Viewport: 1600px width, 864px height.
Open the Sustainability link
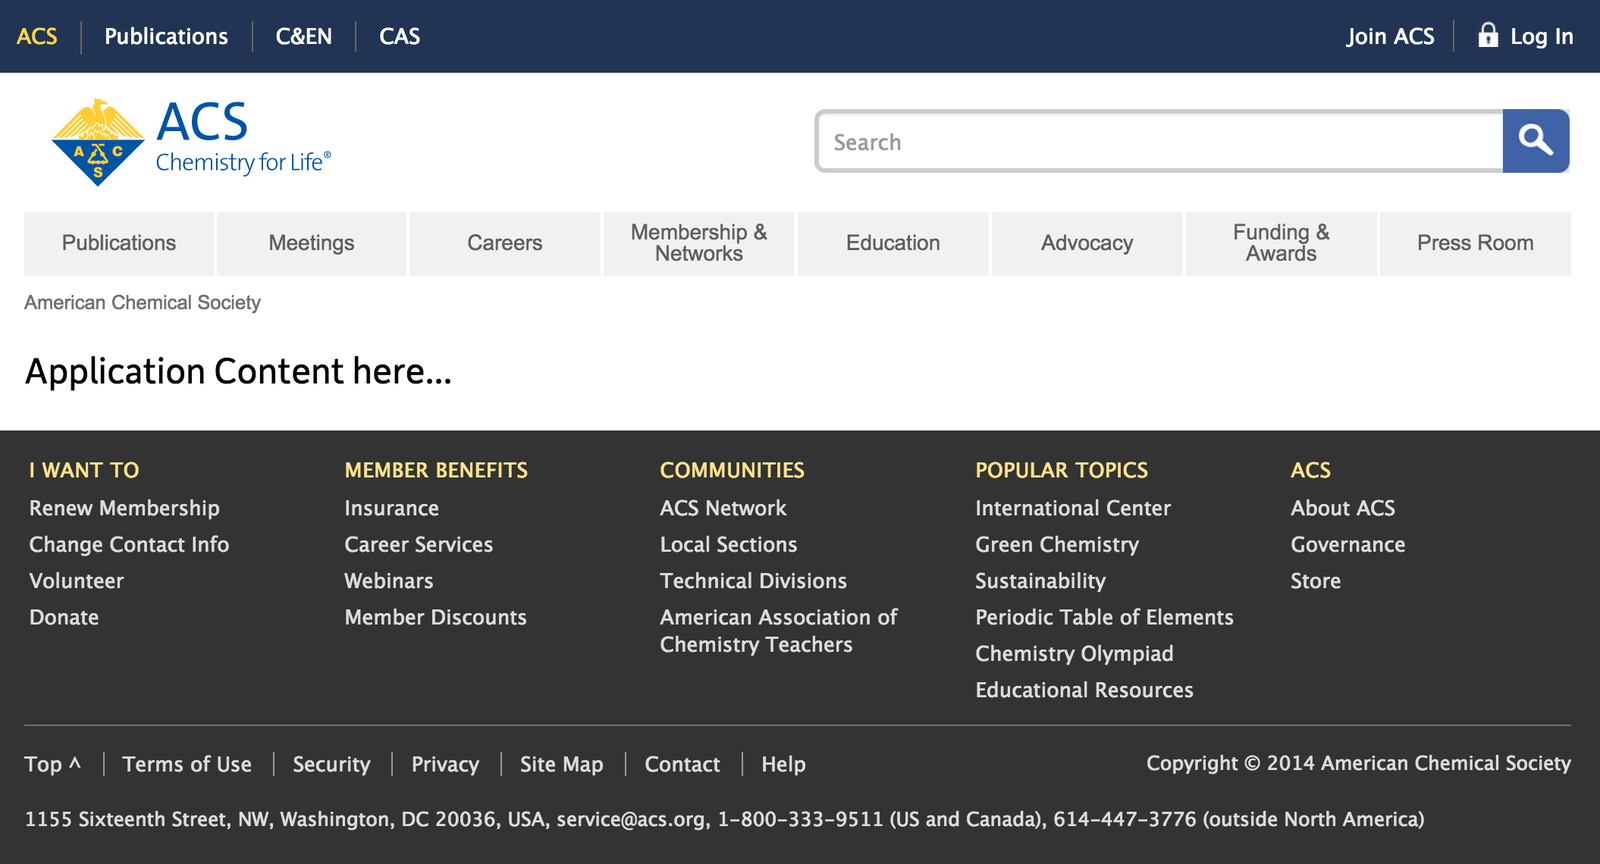click(x=1041, y=581)
